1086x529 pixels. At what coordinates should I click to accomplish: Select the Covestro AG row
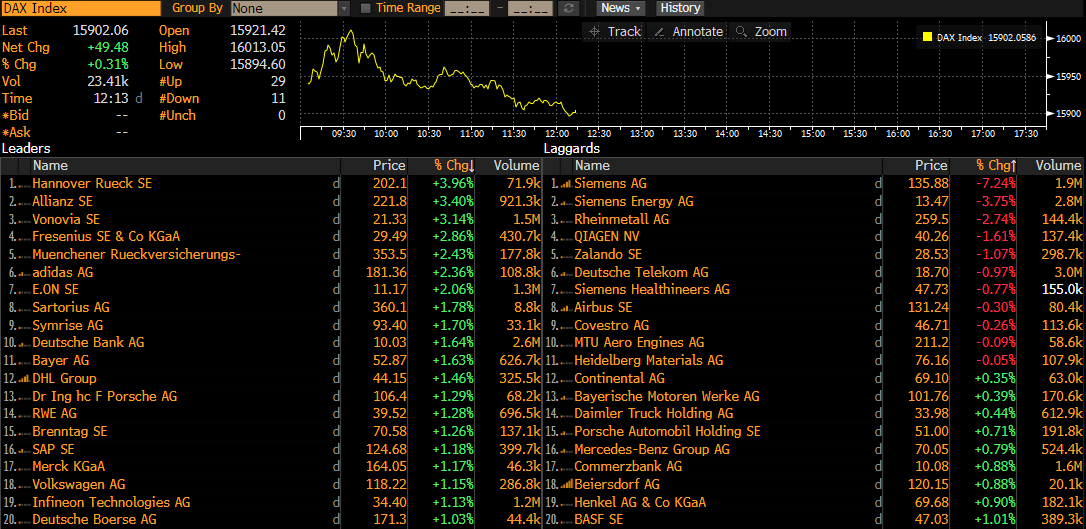[x=814, y=325]
